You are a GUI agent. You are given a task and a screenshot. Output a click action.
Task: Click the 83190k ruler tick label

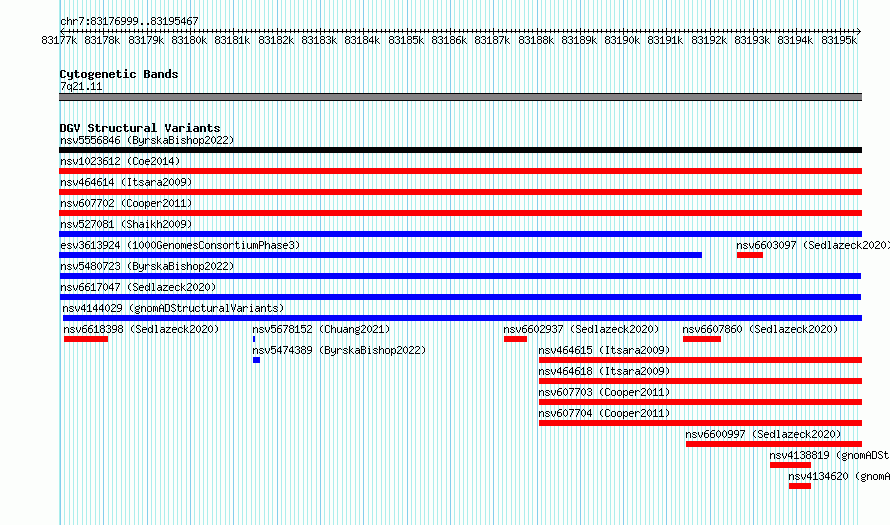tap(622, 40)
